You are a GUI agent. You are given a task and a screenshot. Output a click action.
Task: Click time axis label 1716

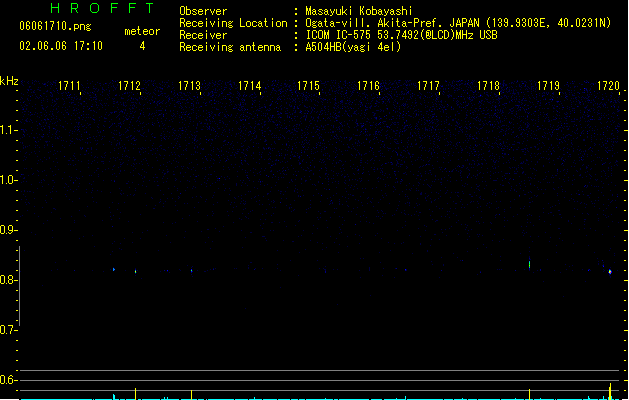(x=368, y=86)
